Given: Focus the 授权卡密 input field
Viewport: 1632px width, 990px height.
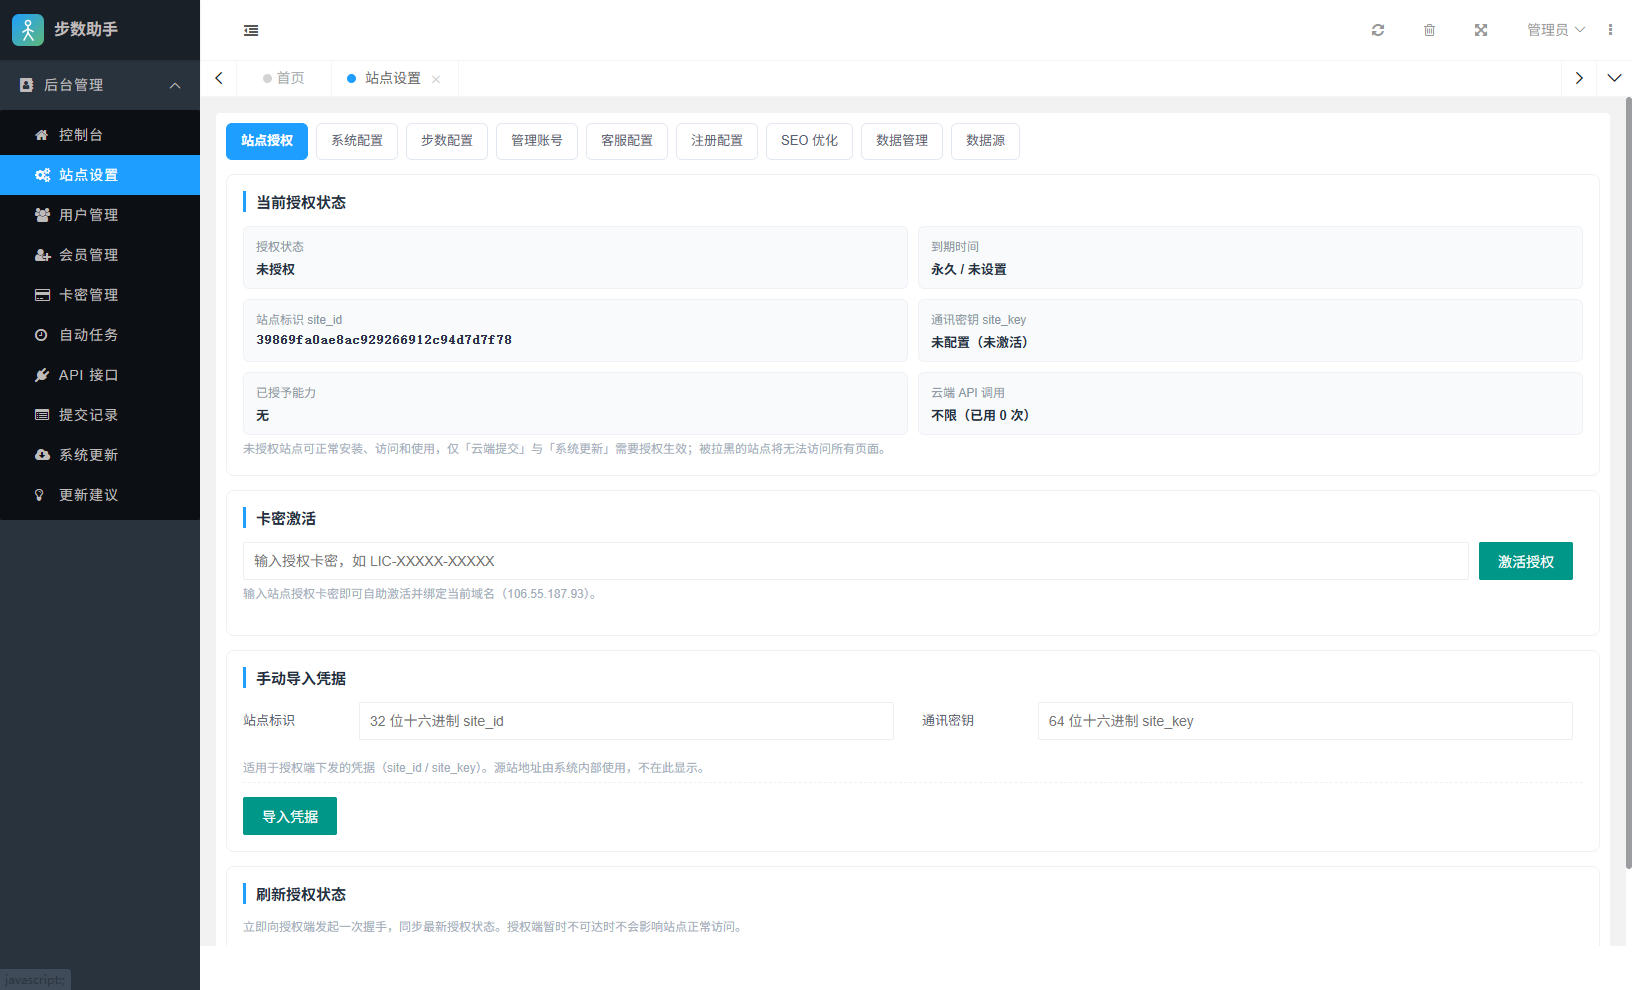Looking at the screenshot, I should (855, 561).
